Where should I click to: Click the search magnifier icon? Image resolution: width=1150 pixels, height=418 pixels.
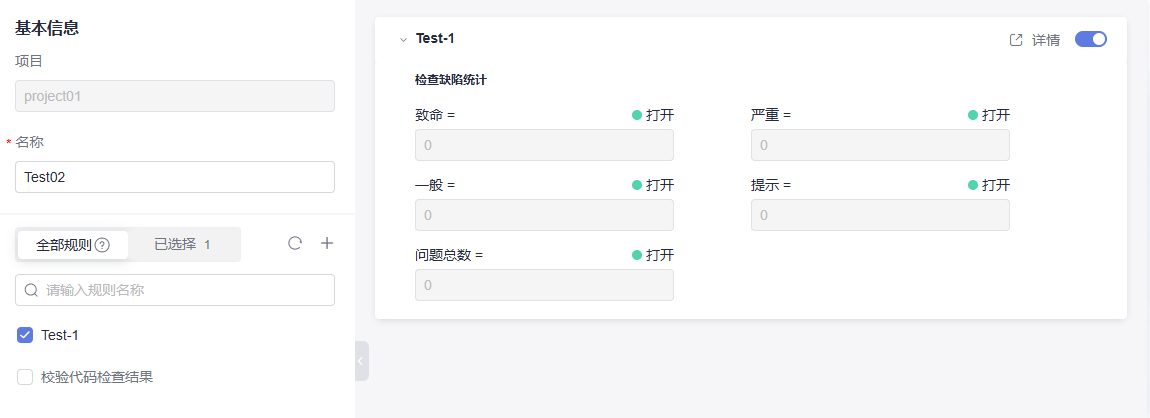31,290
